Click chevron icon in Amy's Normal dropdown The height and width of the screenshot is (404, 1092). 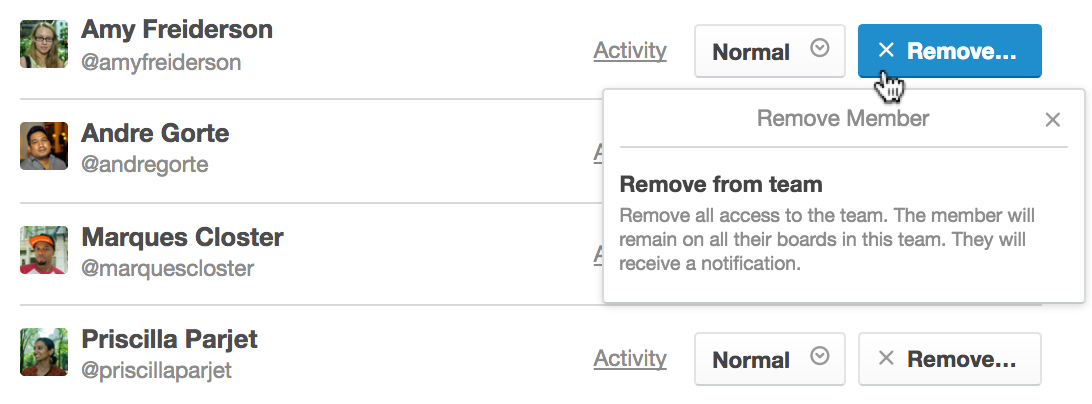(820, 48)
